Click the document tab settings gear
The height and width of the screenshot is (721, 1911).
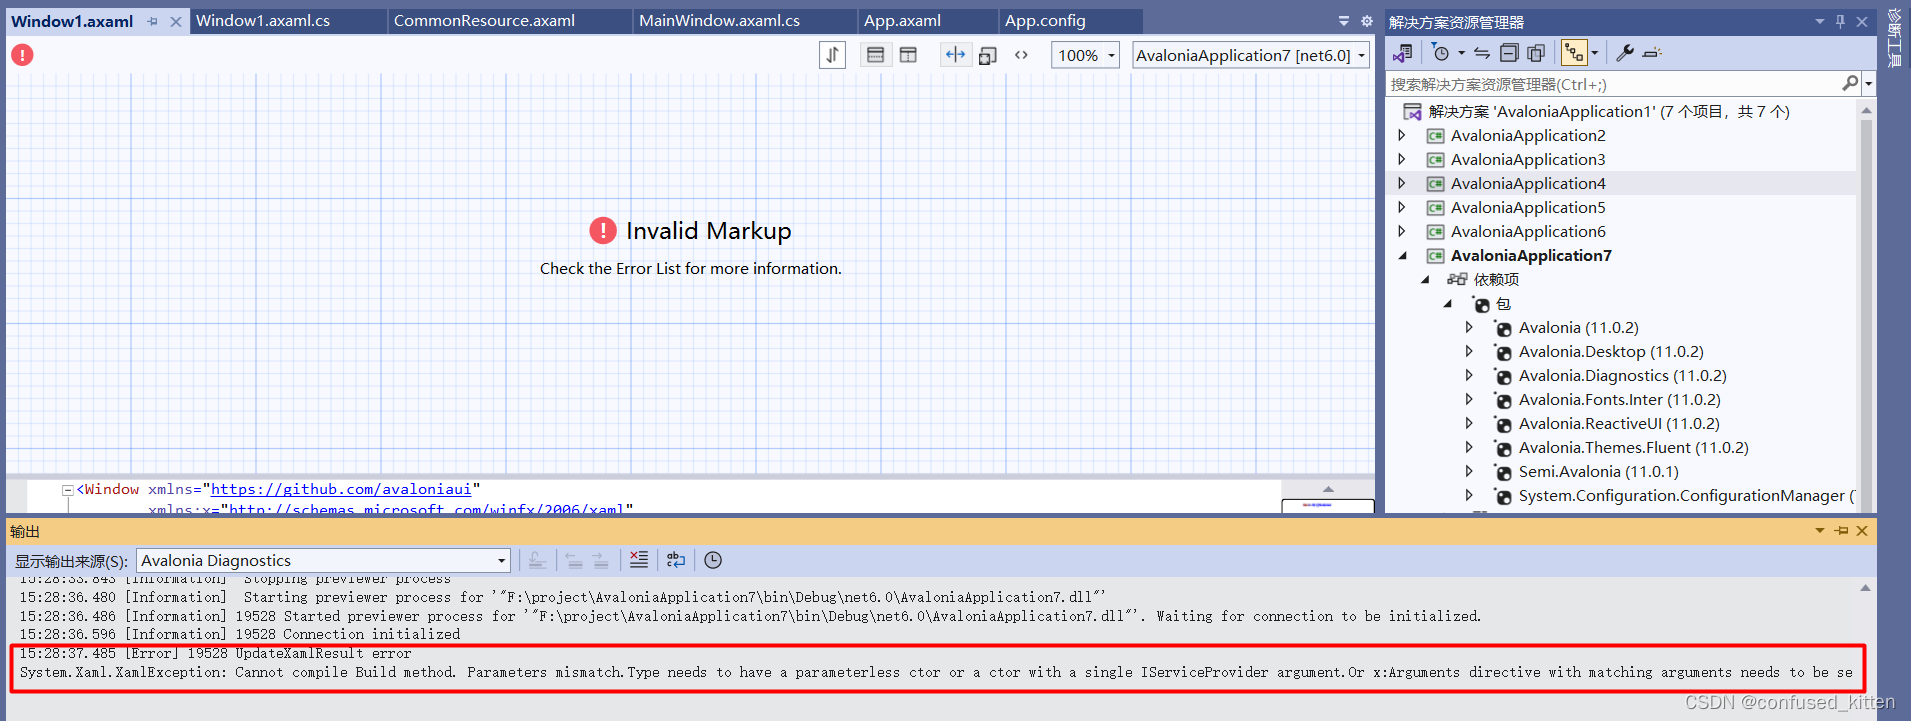(1367, 21)
